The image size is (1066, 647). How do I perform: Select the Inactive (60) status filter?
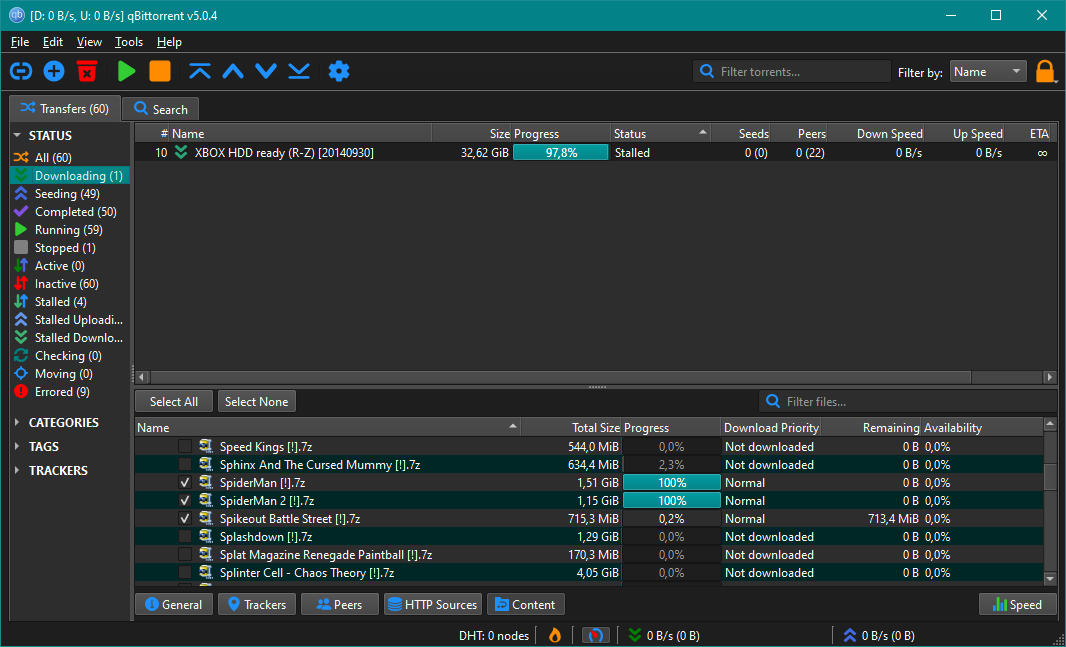[x=70, y=284]
